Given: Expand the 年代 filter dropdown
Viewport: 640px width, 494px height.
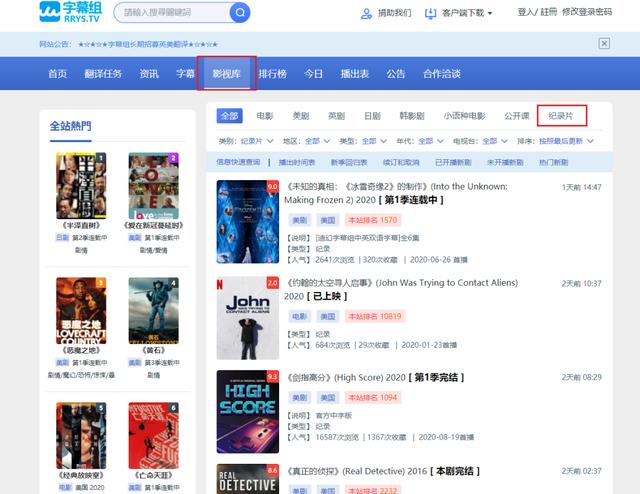Looking at the screenshot, I should 431,141.
